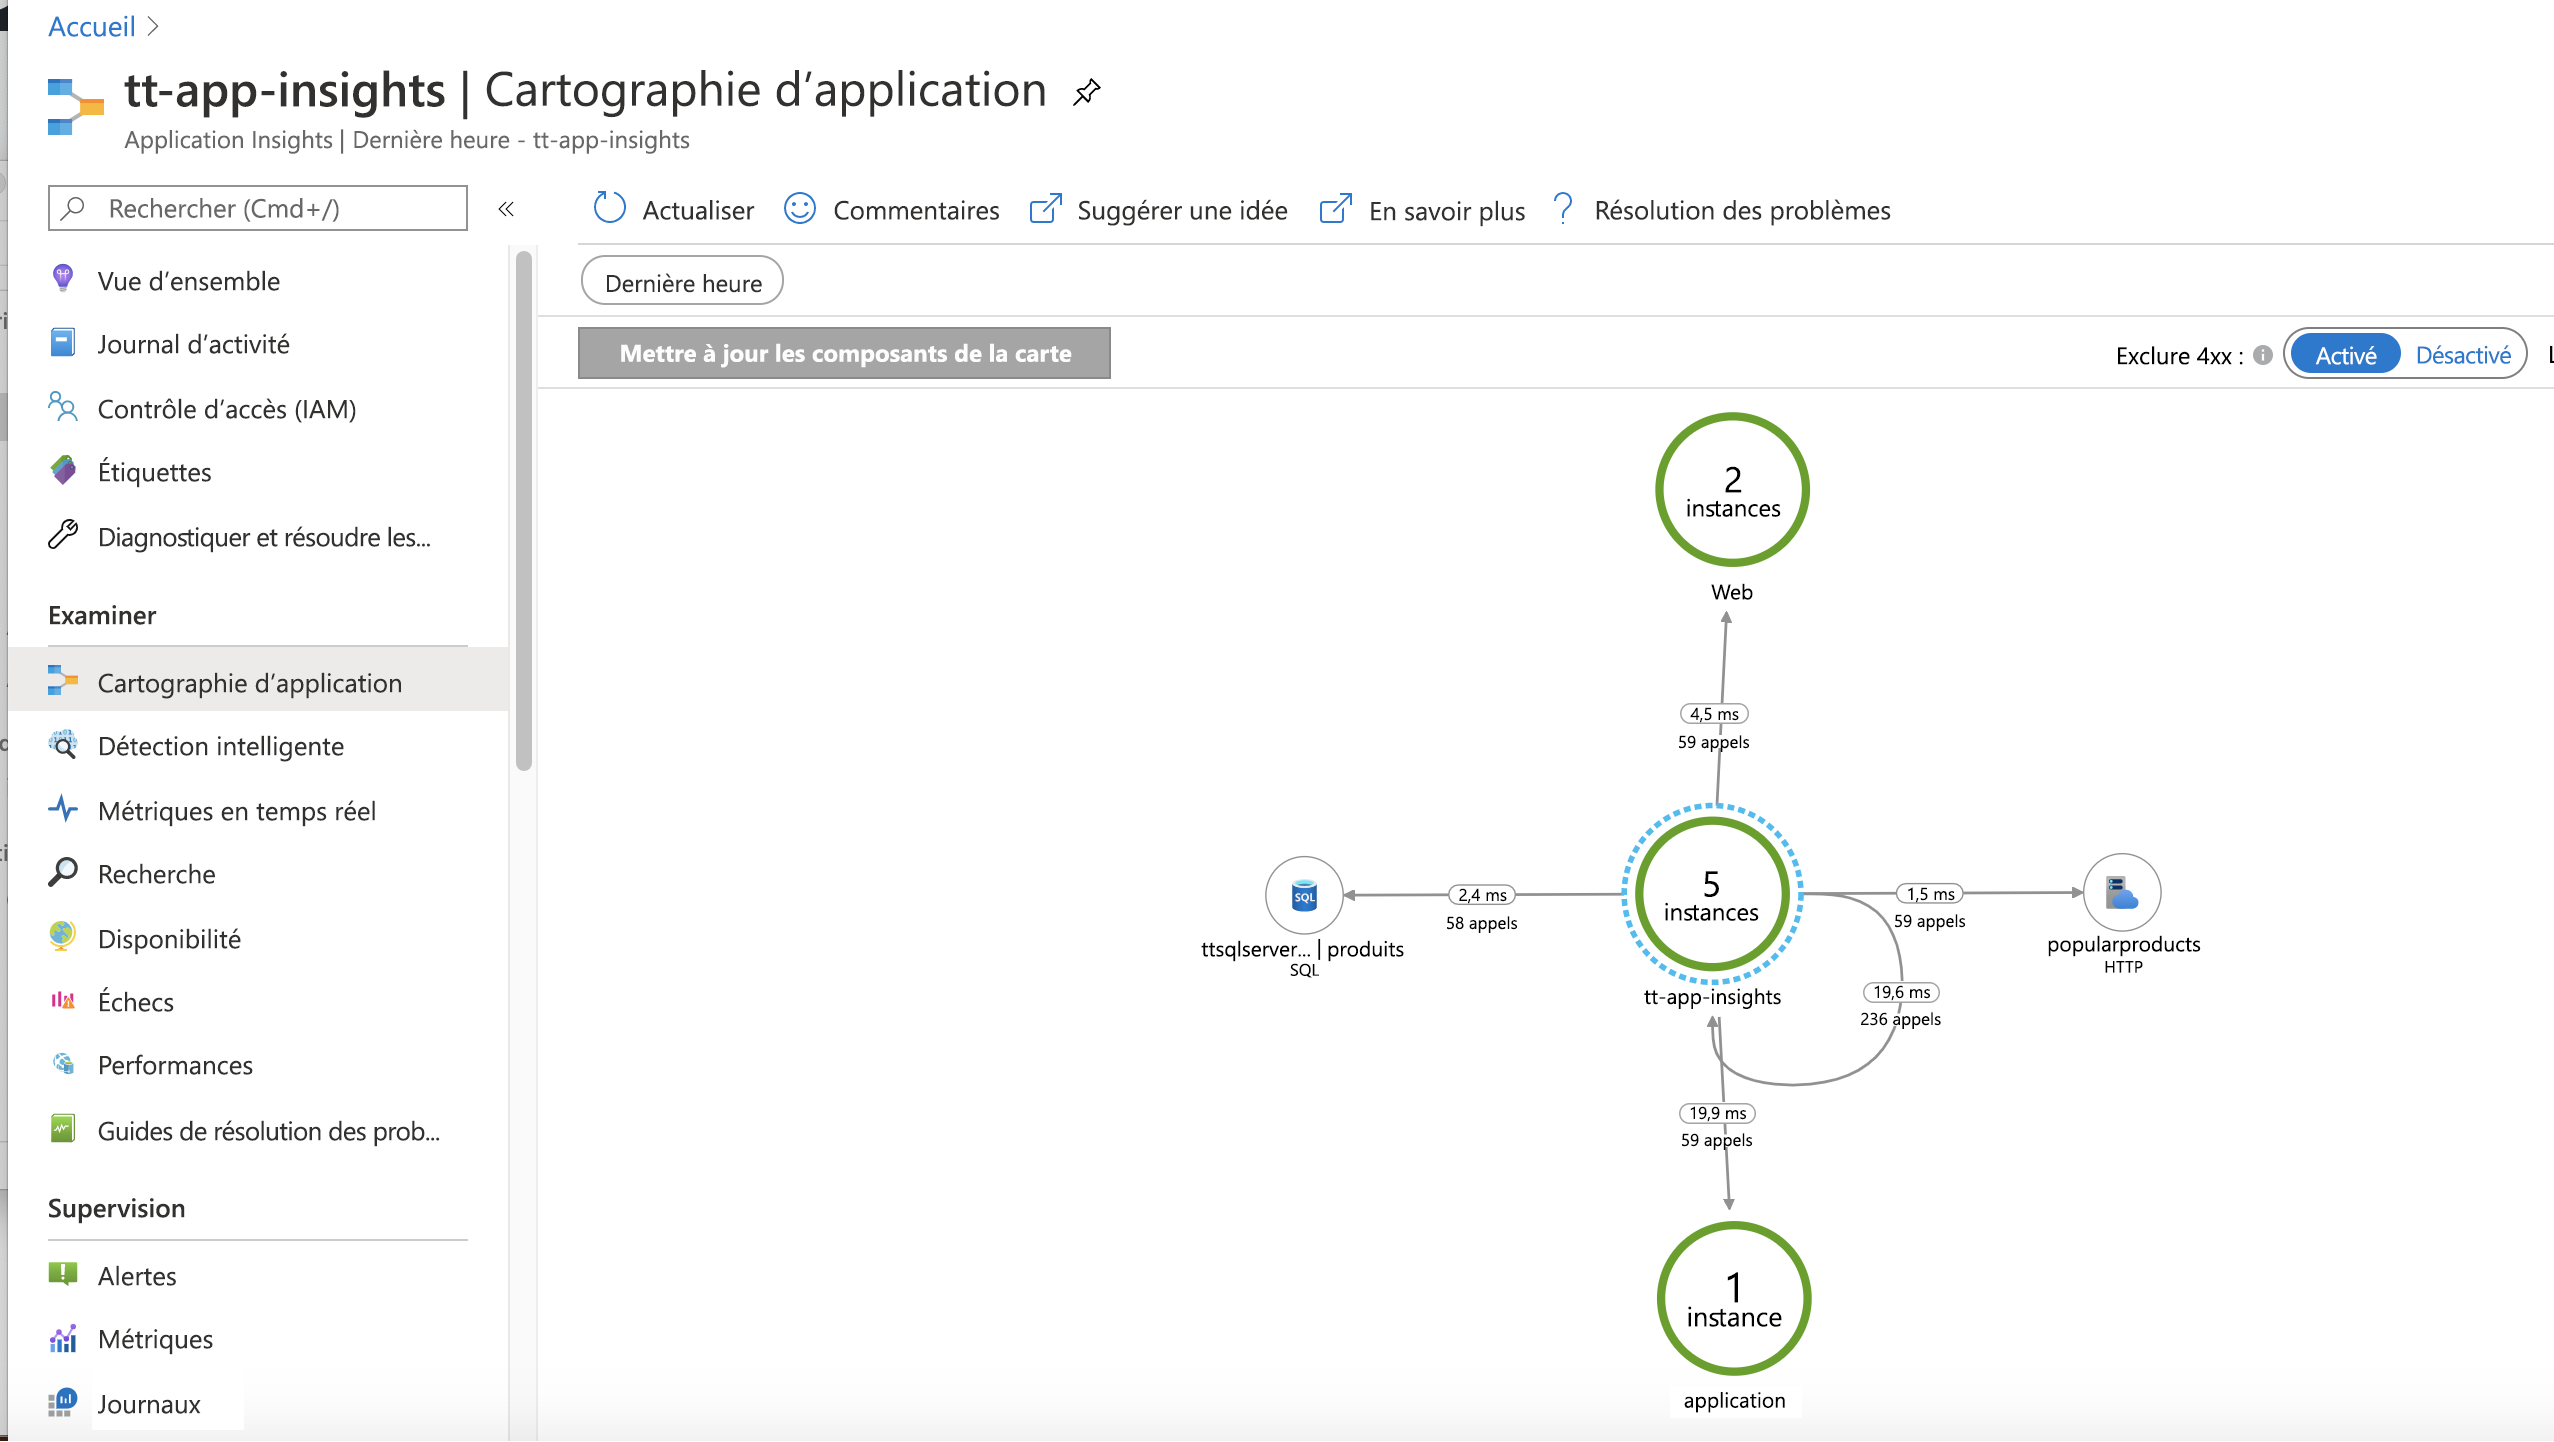The image size is (2554, 1442).
Task: Open Vue d'ensemble page
Action: tap(189, 281)
